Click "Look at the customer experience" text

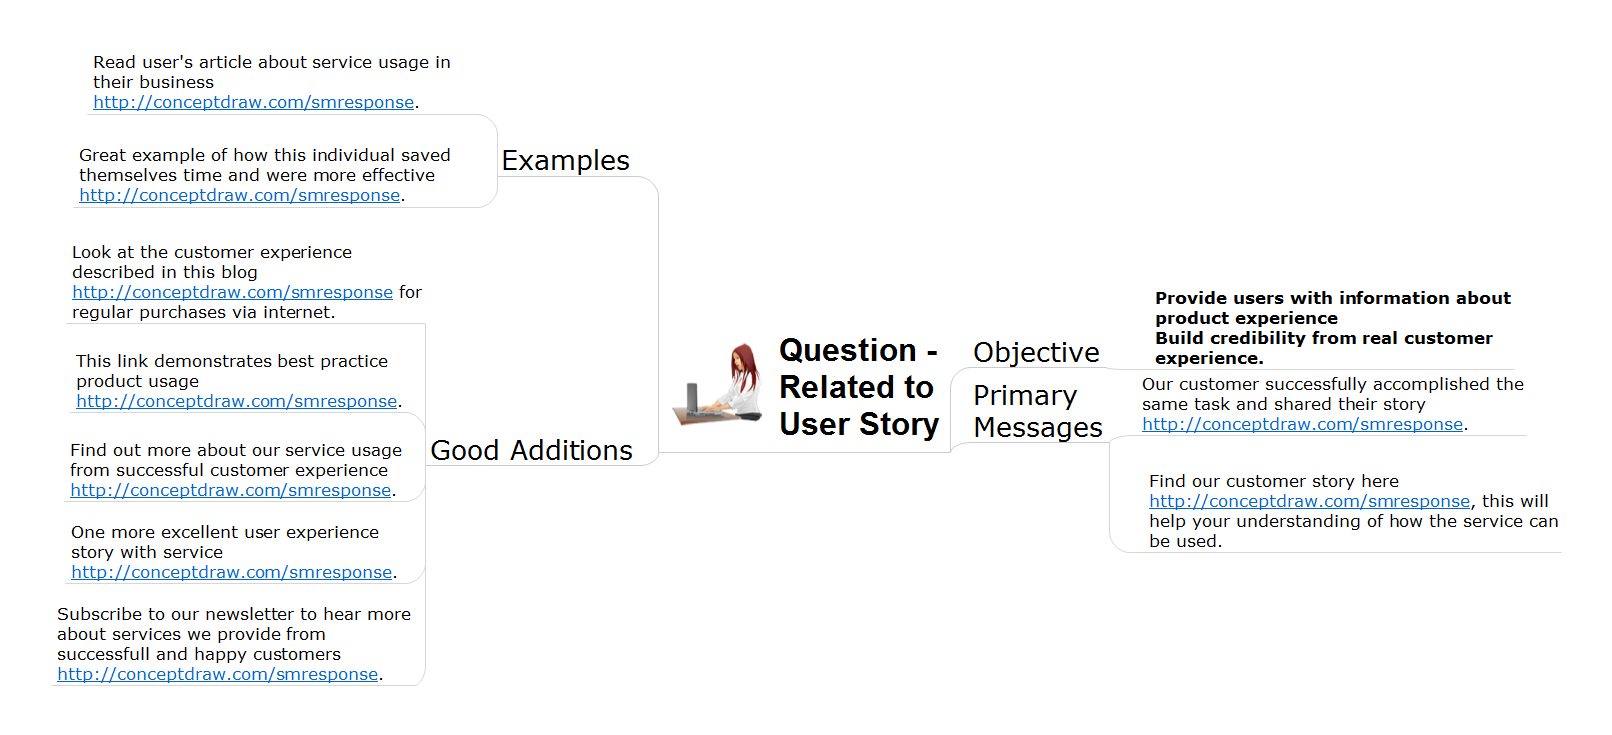211,252
